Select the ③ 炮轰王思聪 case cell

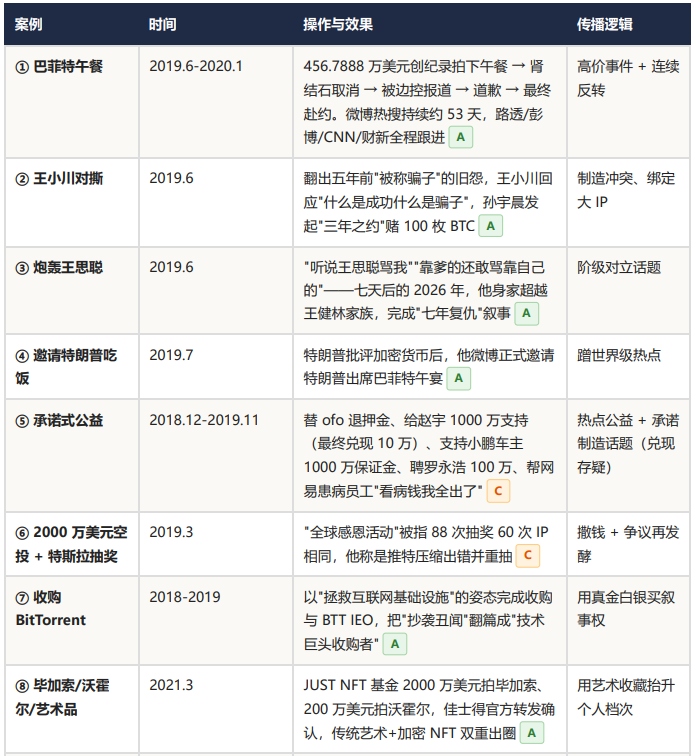[x=72, y=290]
